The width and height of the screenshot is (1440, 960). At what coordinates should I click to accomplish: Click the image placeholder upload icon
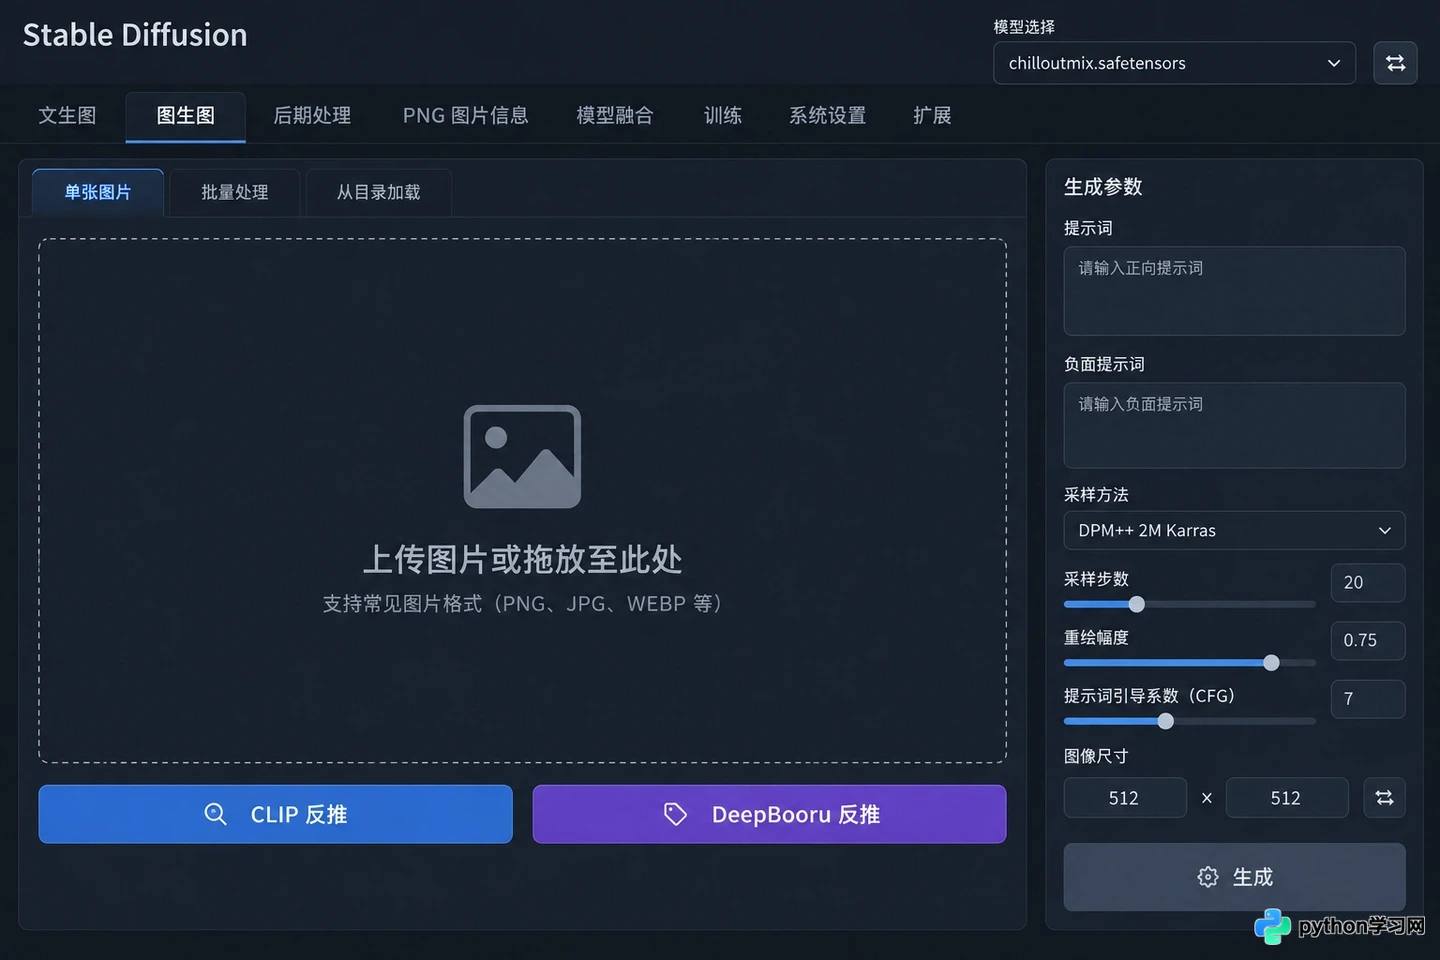coord(522,456)
